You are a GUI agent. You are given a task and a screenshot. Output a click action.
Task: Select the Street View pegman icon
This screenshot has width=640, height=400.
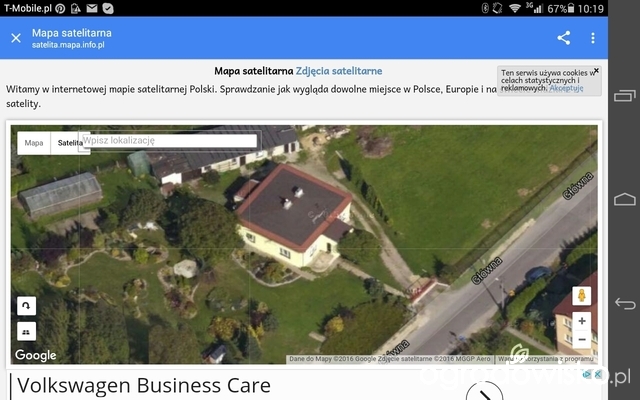[582, 296]
